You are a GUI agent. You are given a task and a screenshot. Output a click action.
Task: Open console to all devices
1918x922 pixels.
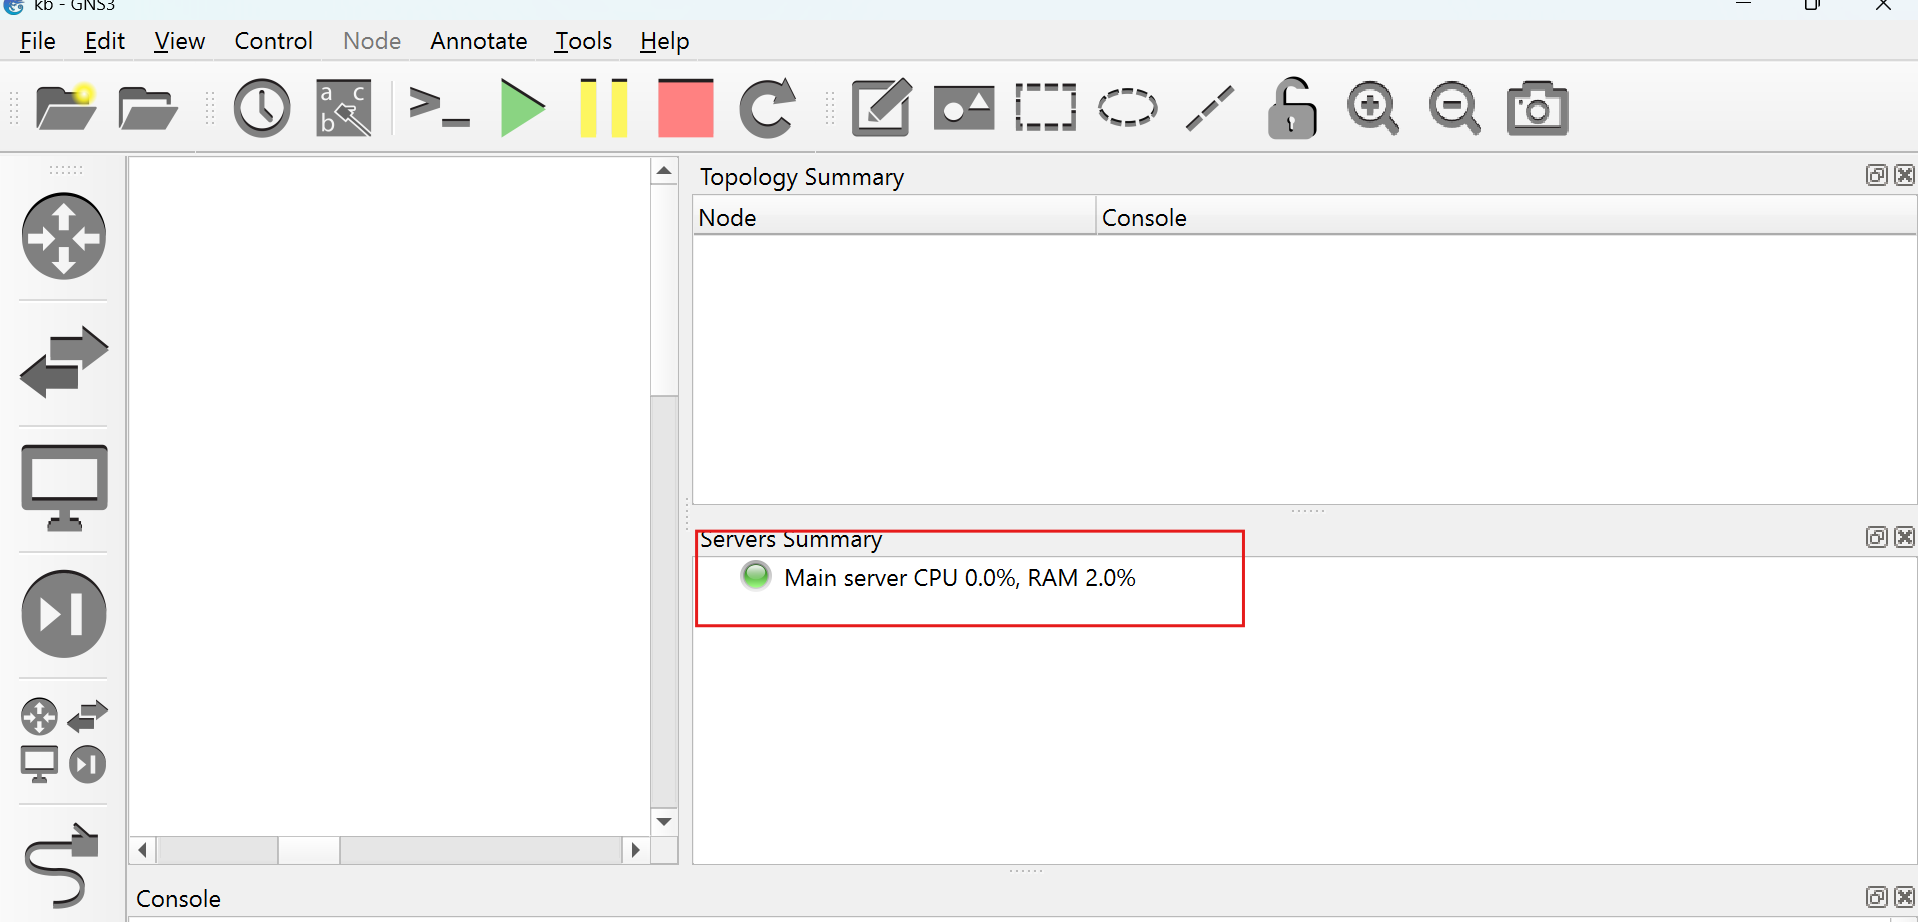[x=439, y=108]
